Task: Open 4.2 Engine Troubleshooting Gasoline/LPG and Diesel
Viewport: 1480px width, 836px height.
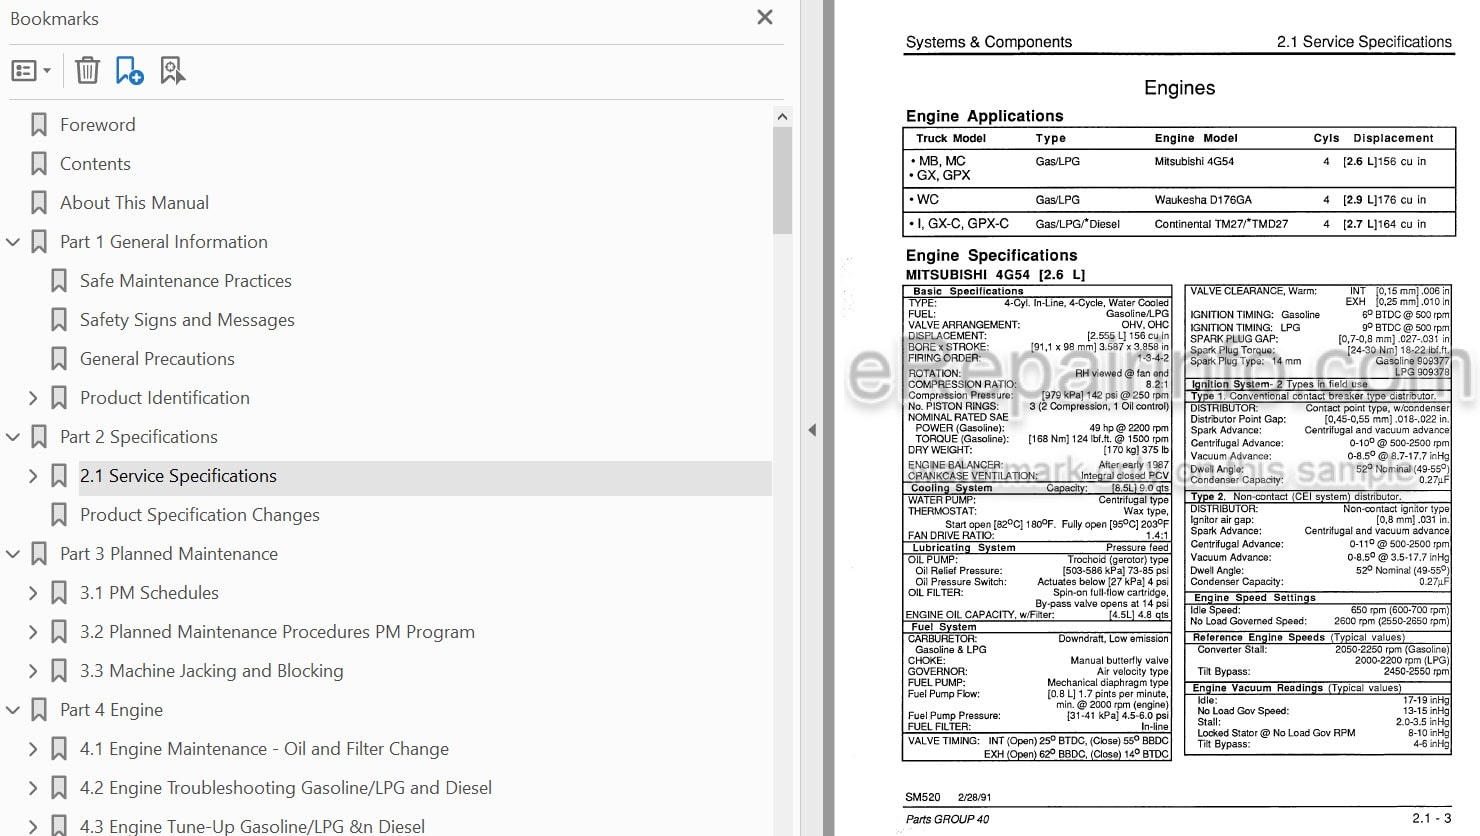Action: pos(286,788)
